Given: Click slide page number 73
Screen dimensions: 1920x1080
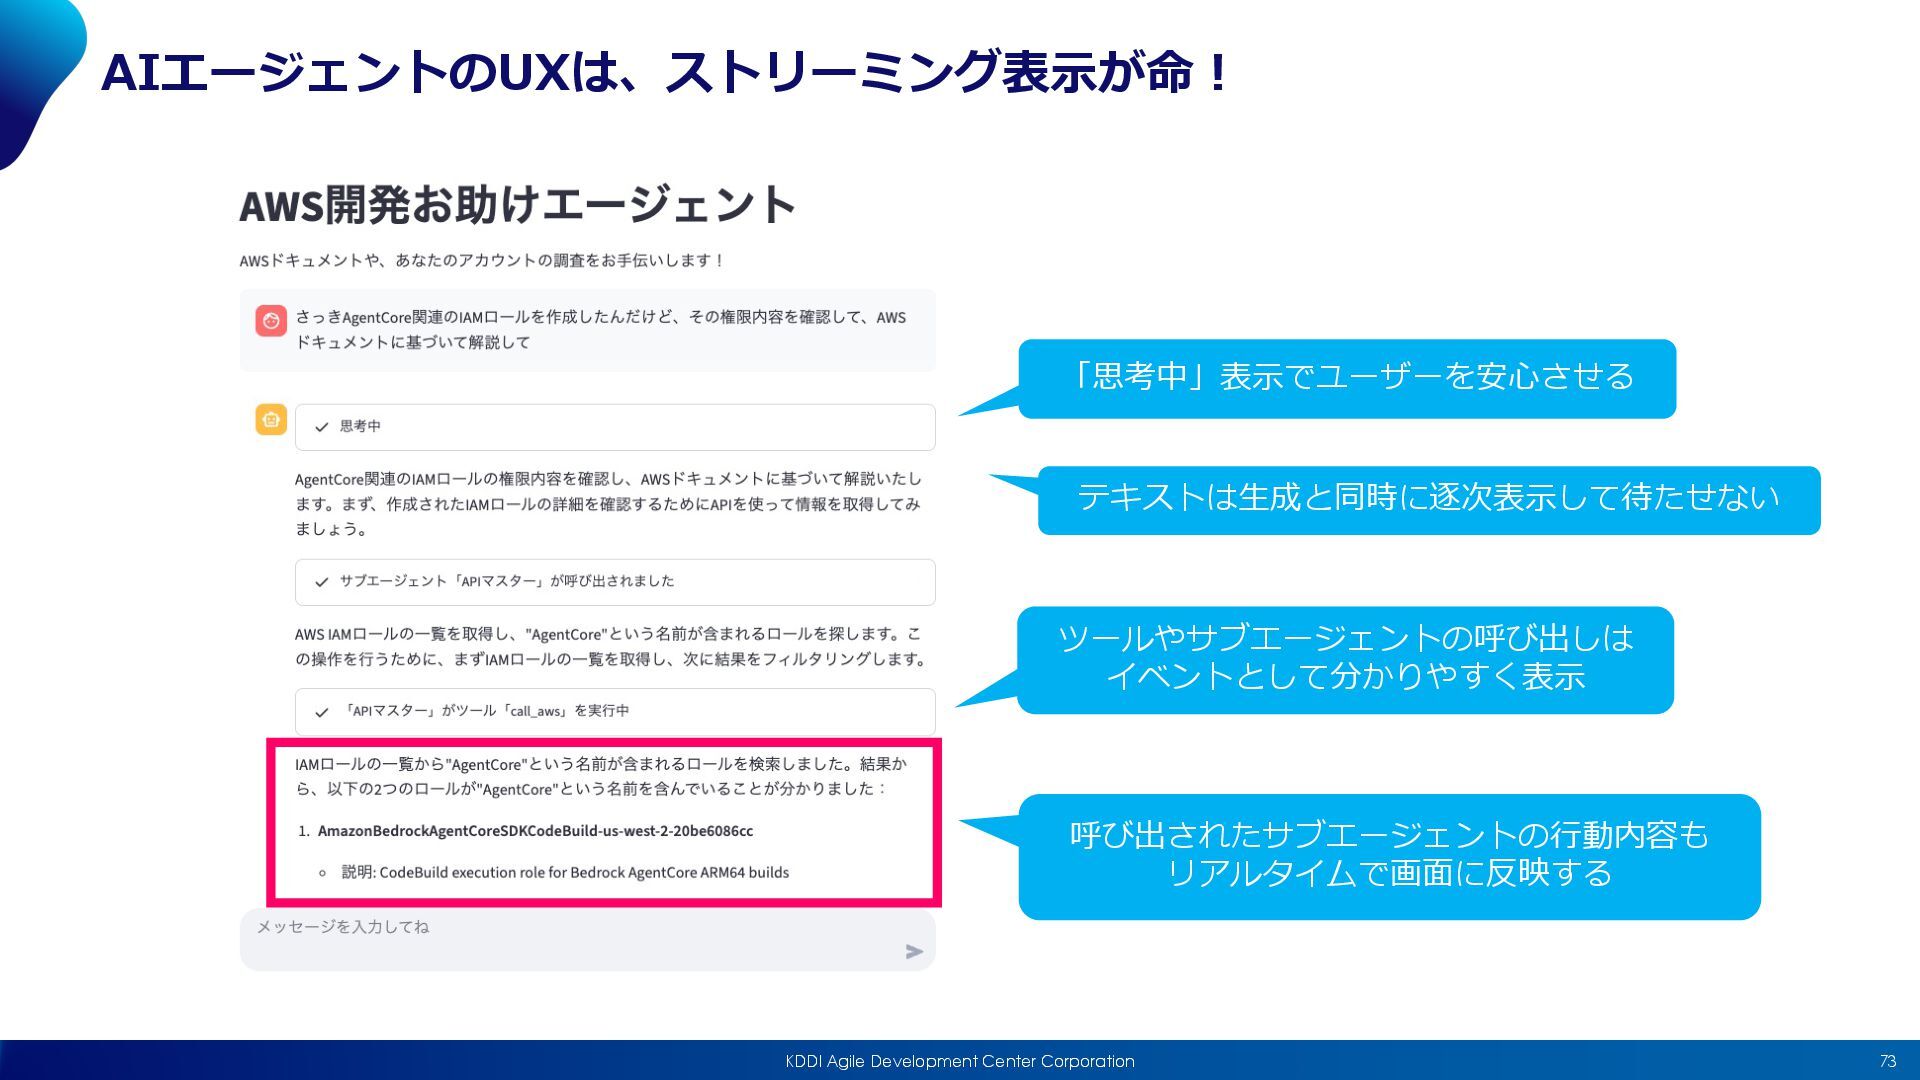Looking at the screenshot, I should (1888, 1061).
